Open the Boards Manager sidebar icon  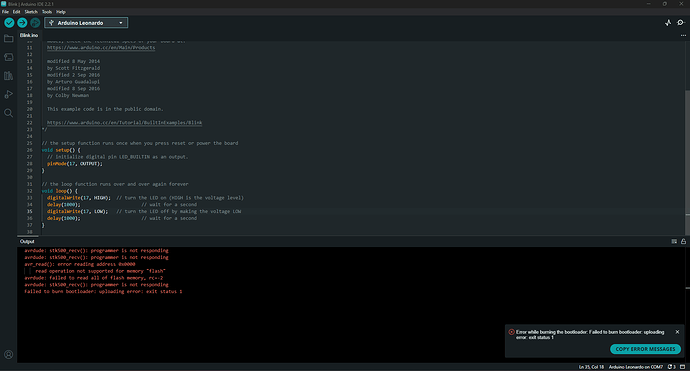coord(8,57)
